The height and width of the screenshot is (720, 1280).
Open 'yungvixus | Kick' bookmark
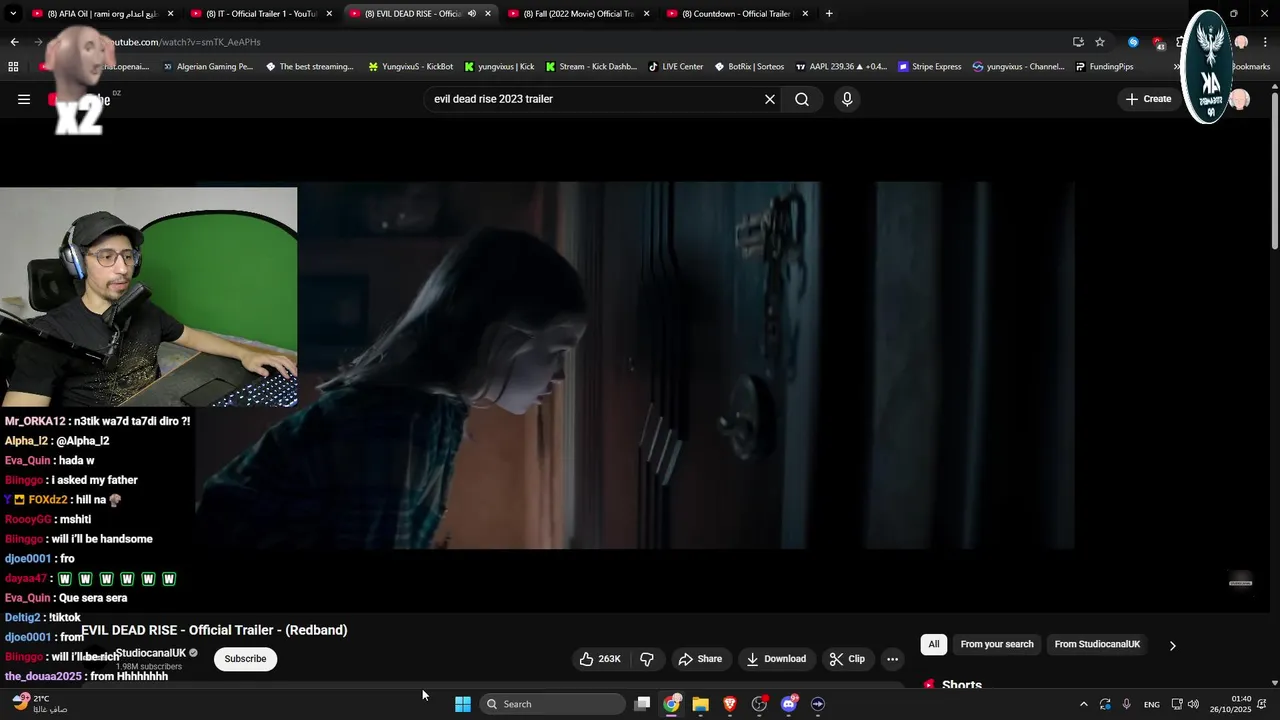coord(499,67)
